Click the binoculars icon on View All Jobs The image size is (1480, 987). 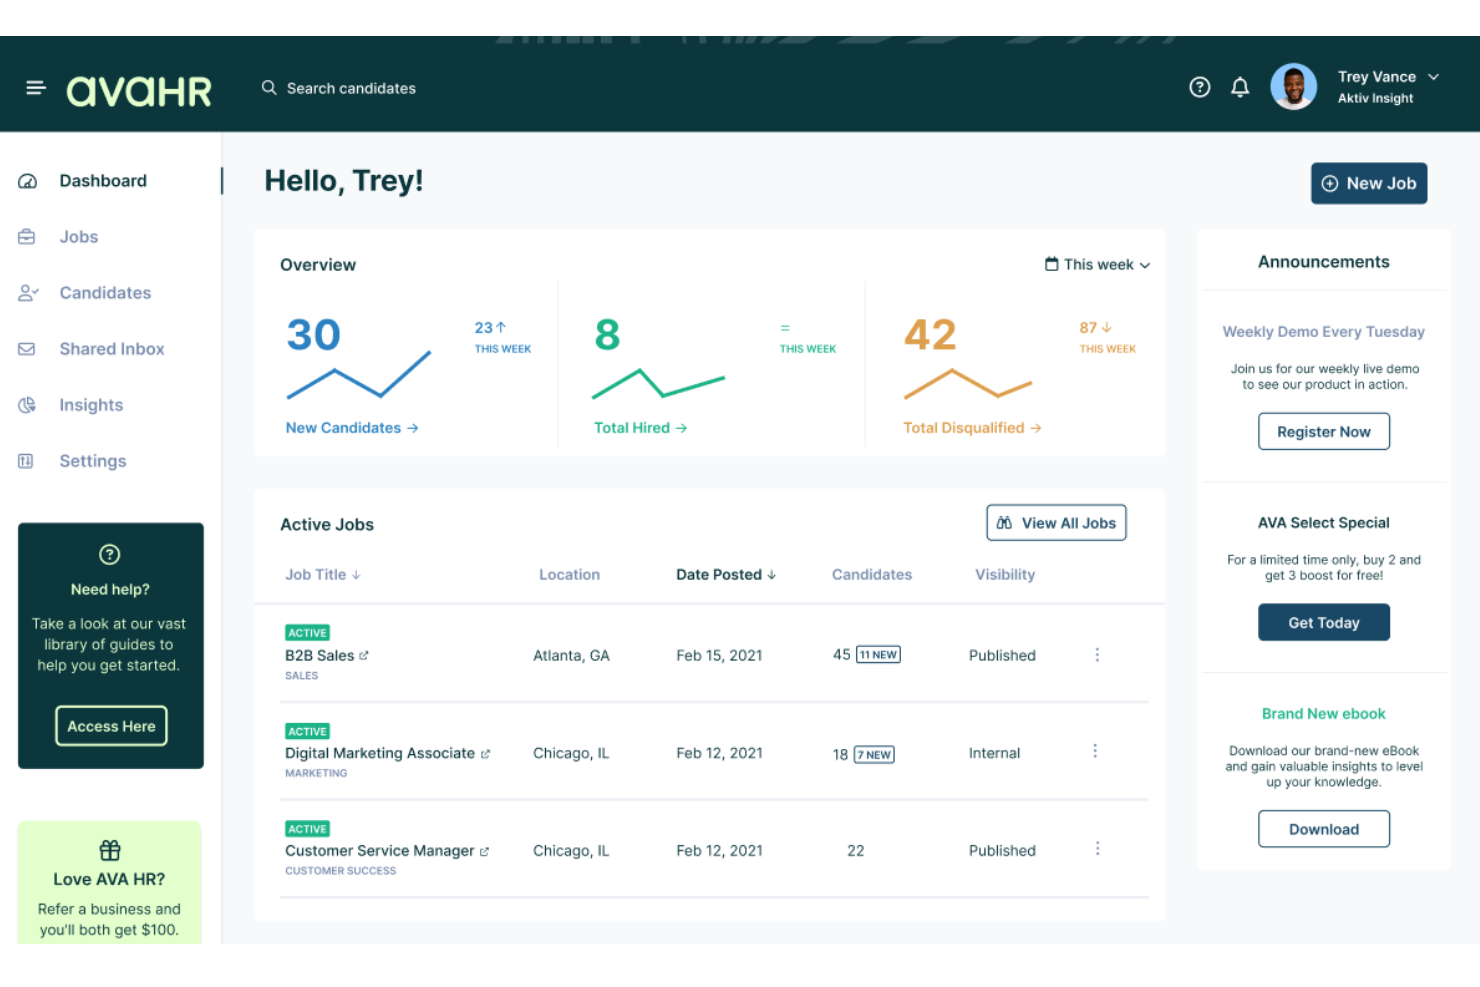point(1005,522)
